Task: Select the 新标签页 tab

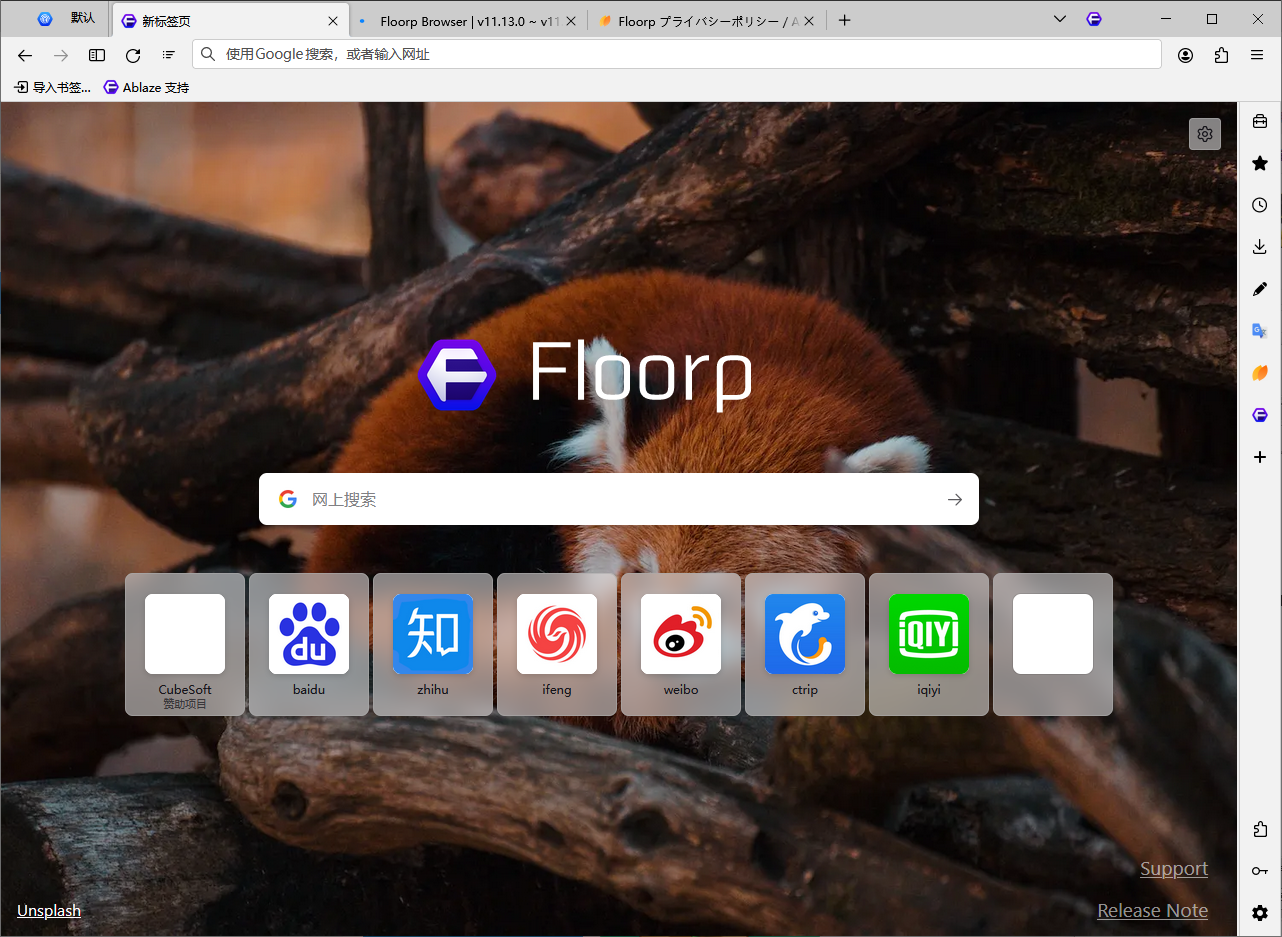Action: (x=231, y=21)
